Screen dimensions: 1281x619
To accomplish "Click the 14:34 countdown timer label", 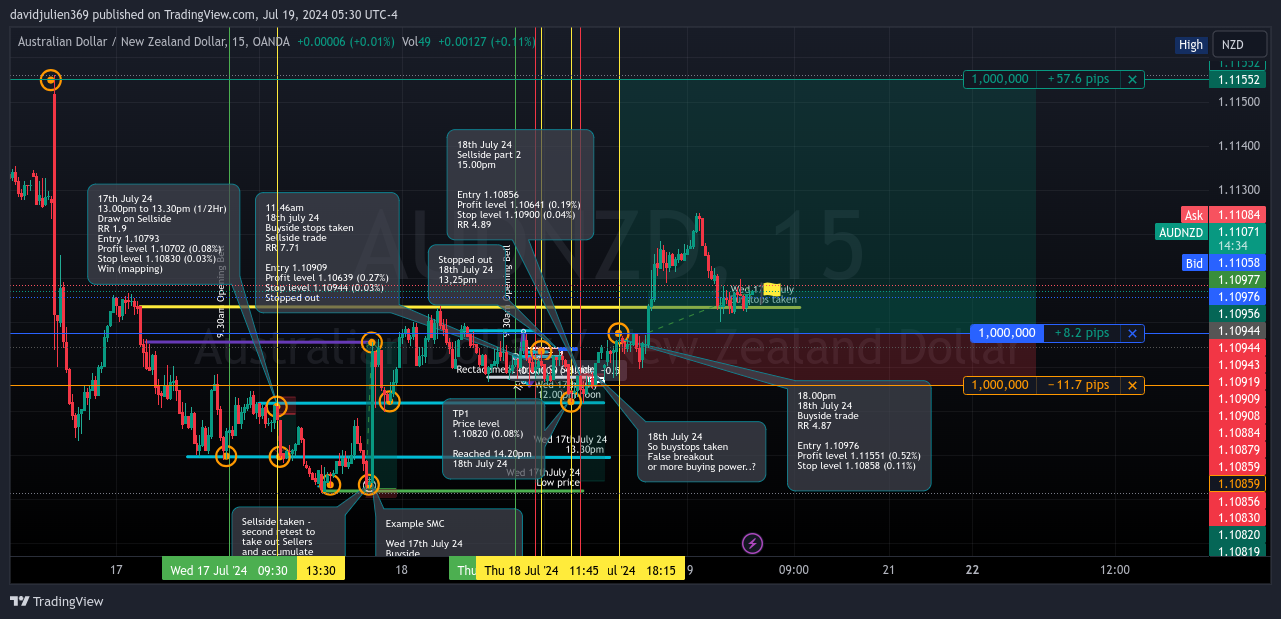I will [1238, 245].
